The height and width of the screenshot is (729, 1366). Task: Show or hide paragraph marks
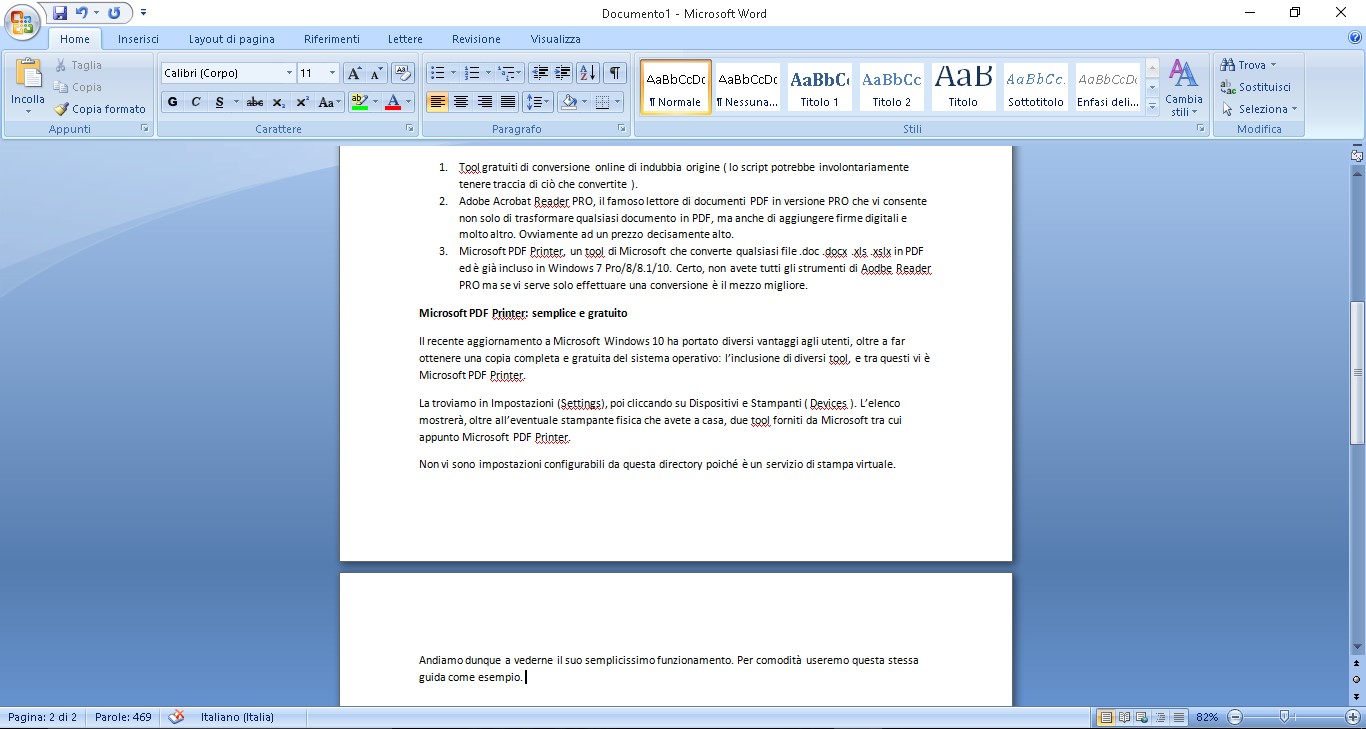tap(615, 73)
